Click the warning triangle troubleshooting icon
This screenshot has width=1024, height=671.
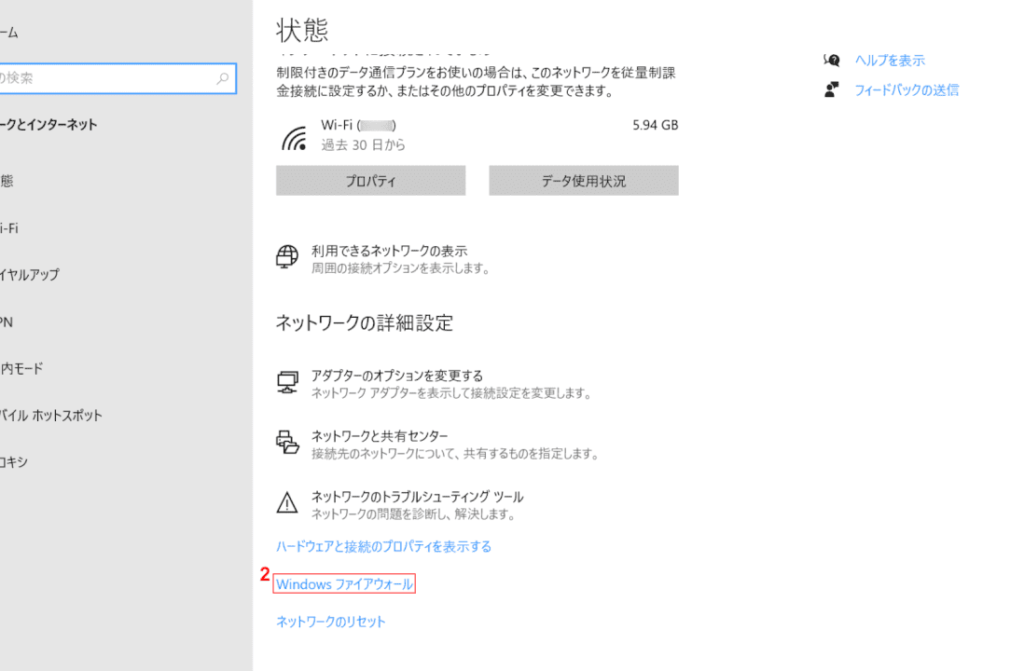tap(287, 503)
